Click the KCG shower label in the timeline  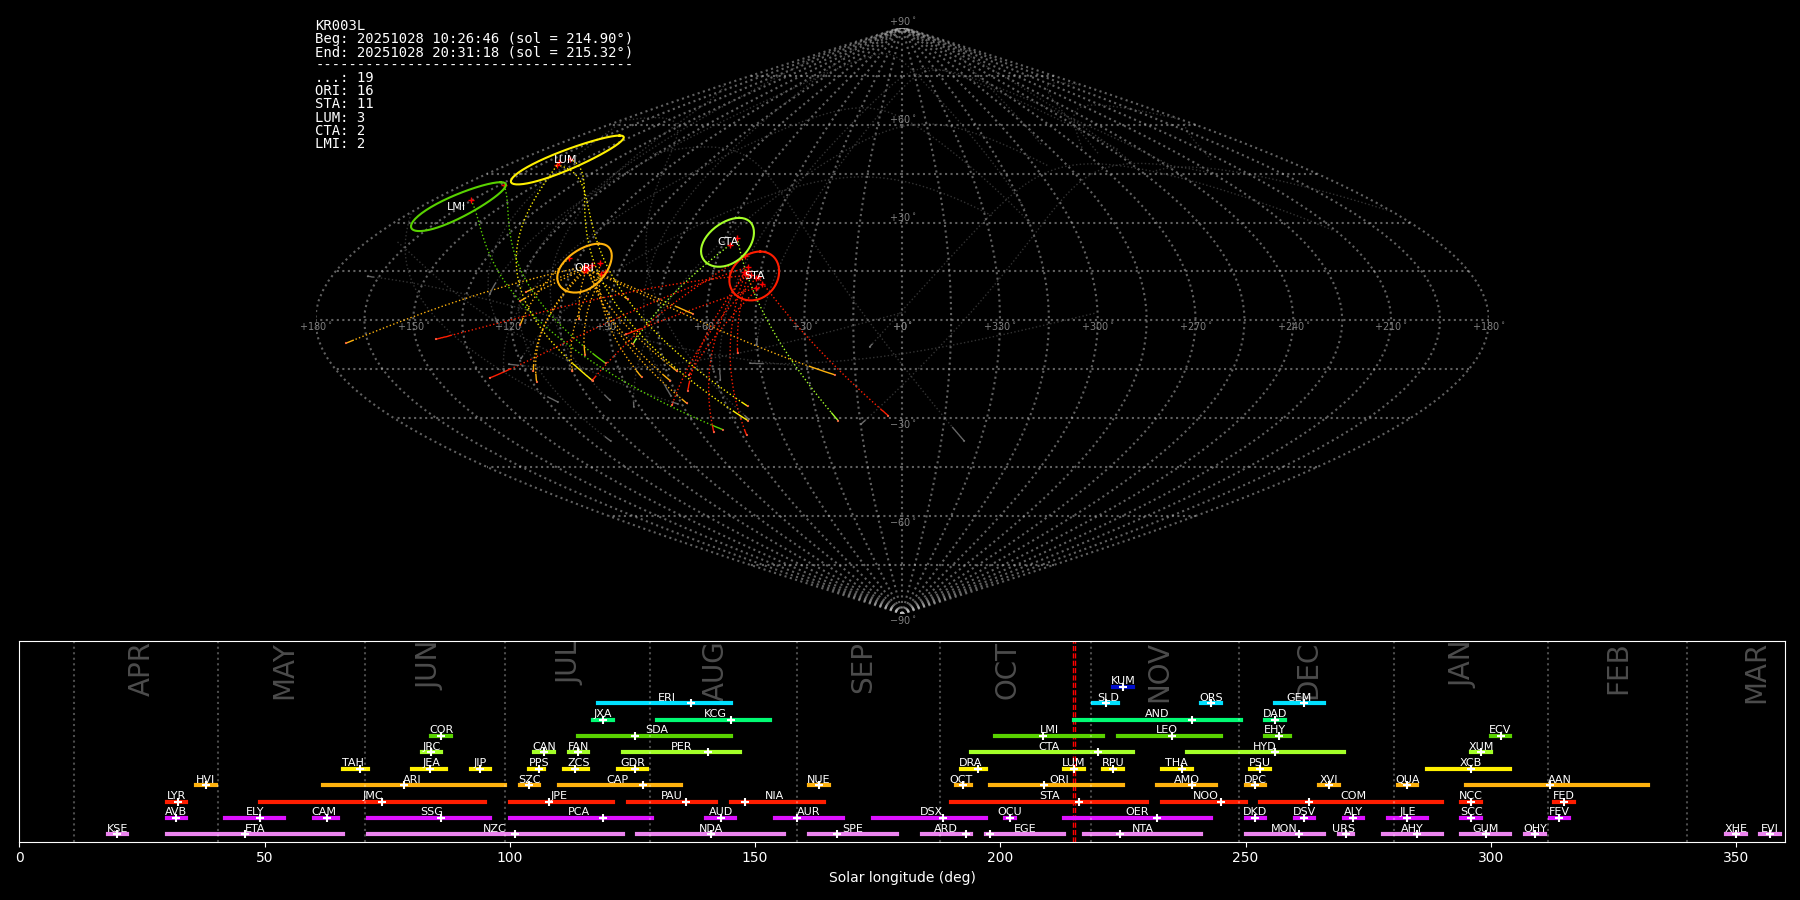[715, 714]
